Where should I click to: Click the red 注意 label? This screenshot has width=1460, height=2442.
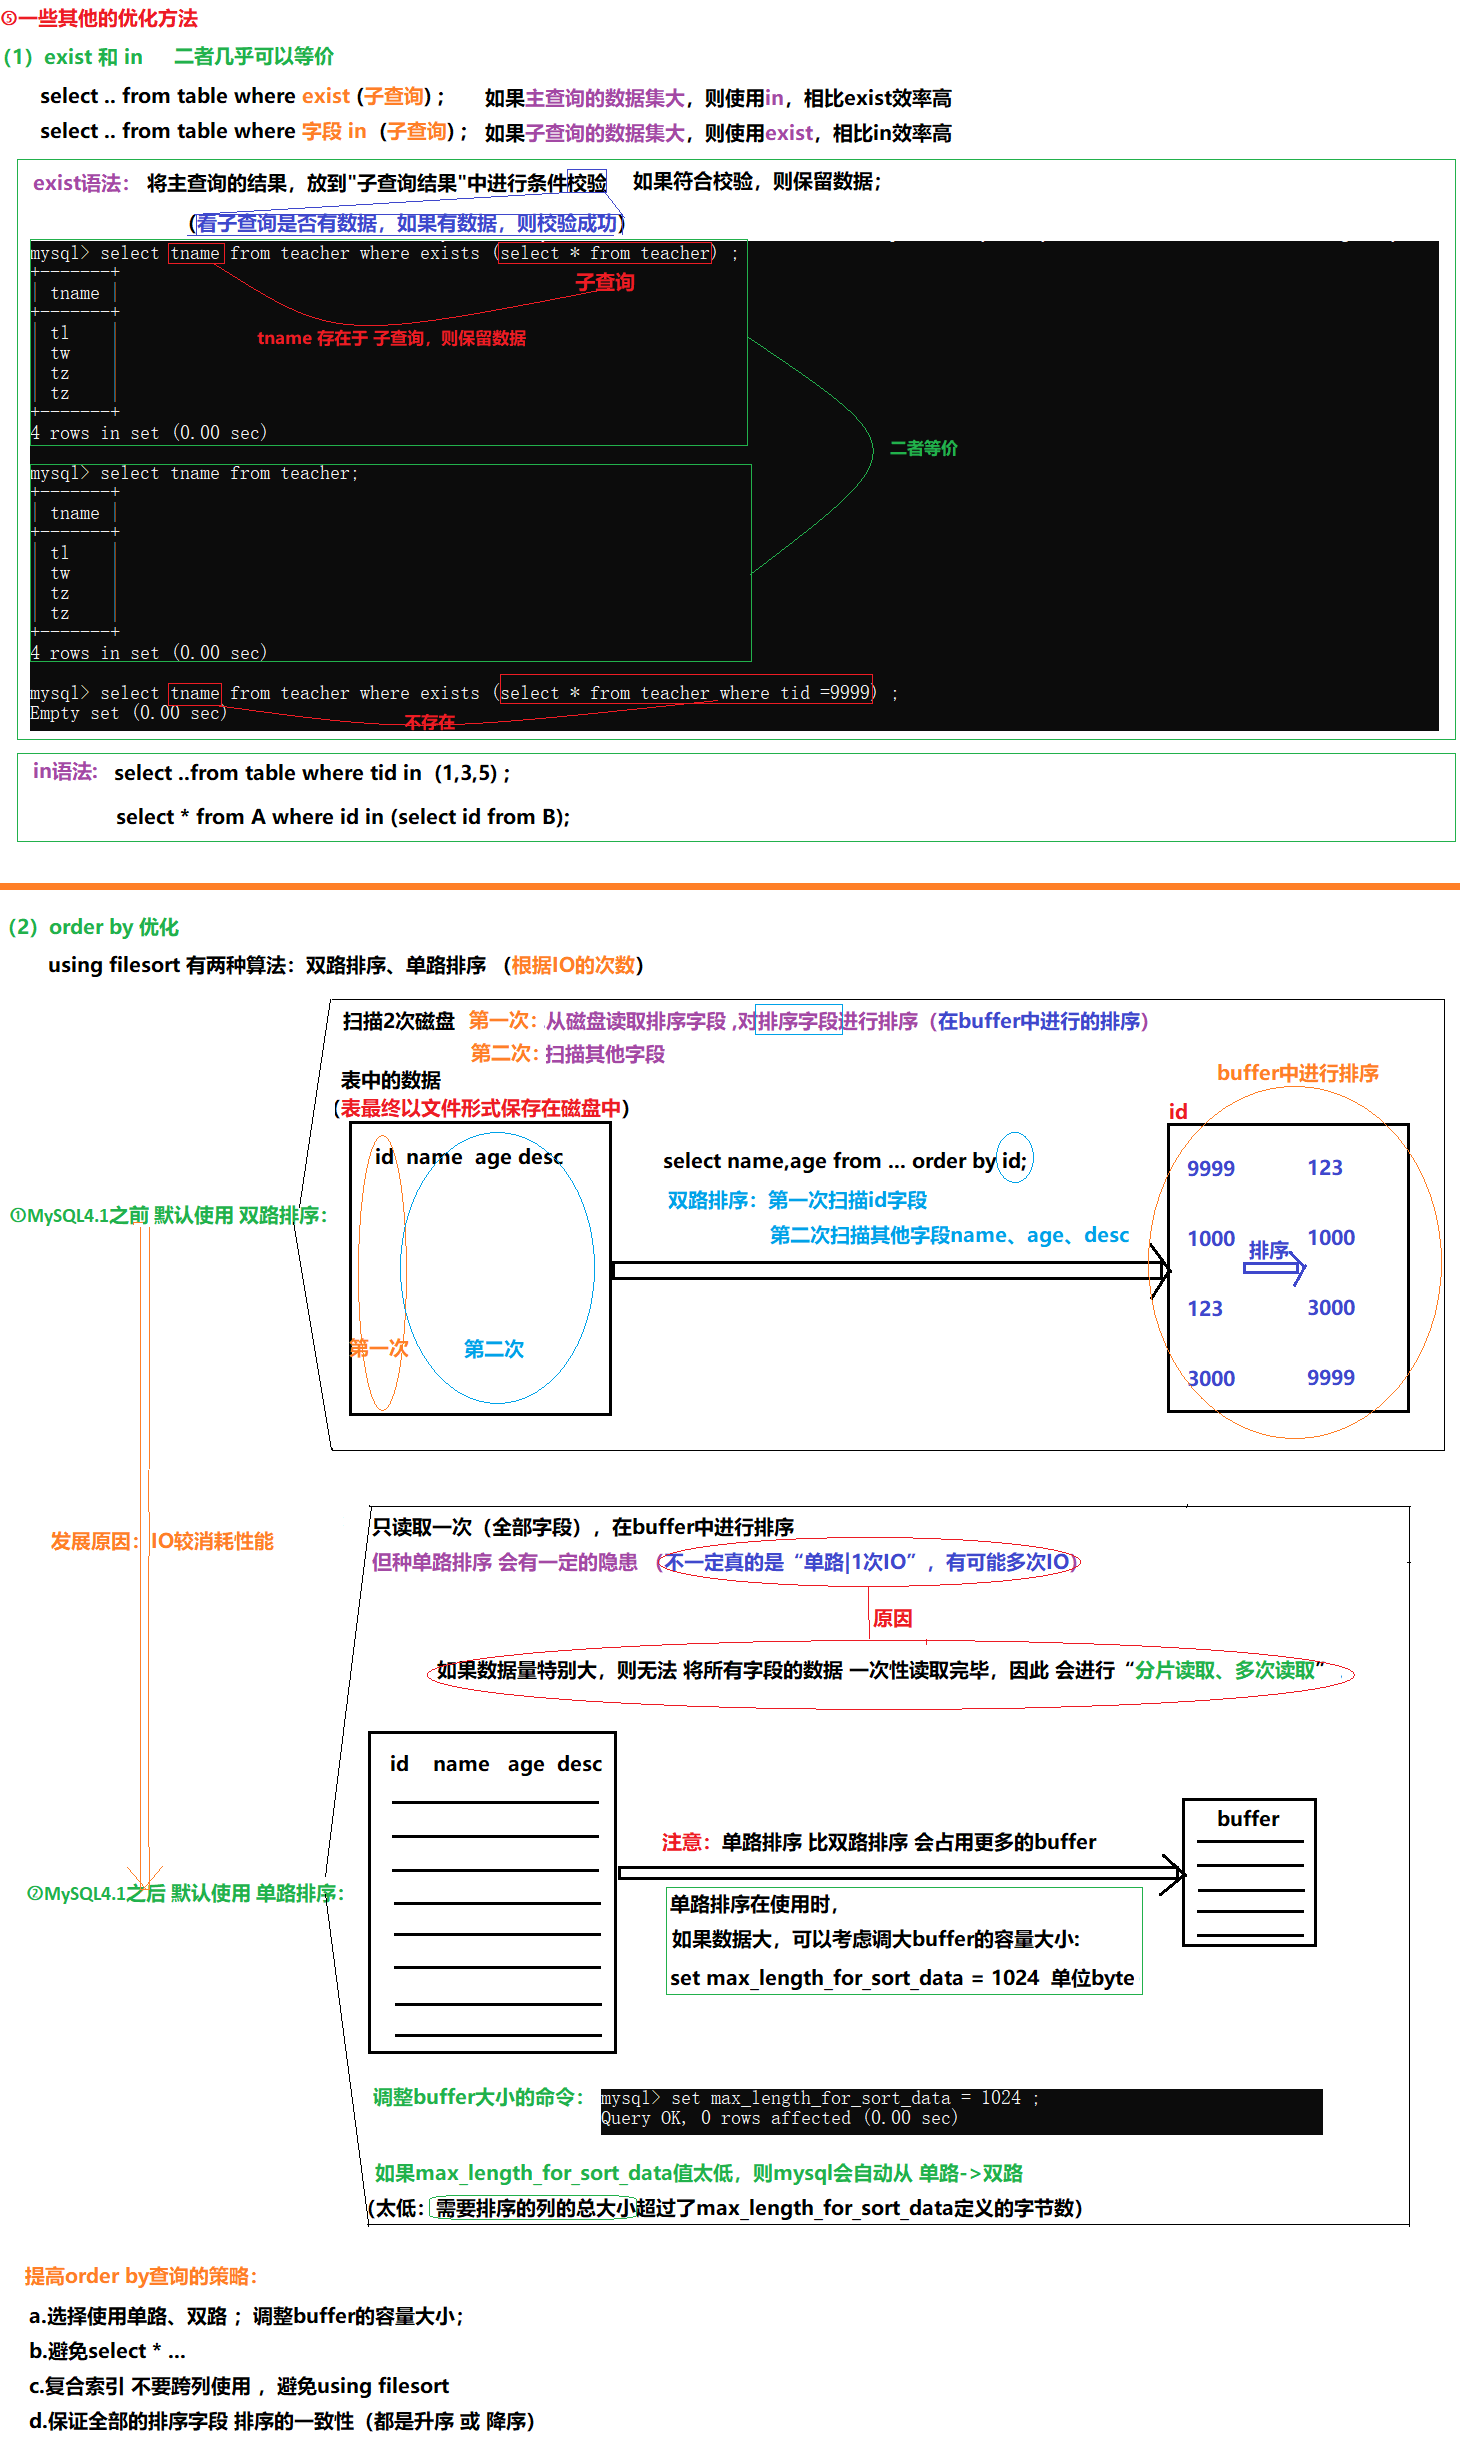(685, 1842)
